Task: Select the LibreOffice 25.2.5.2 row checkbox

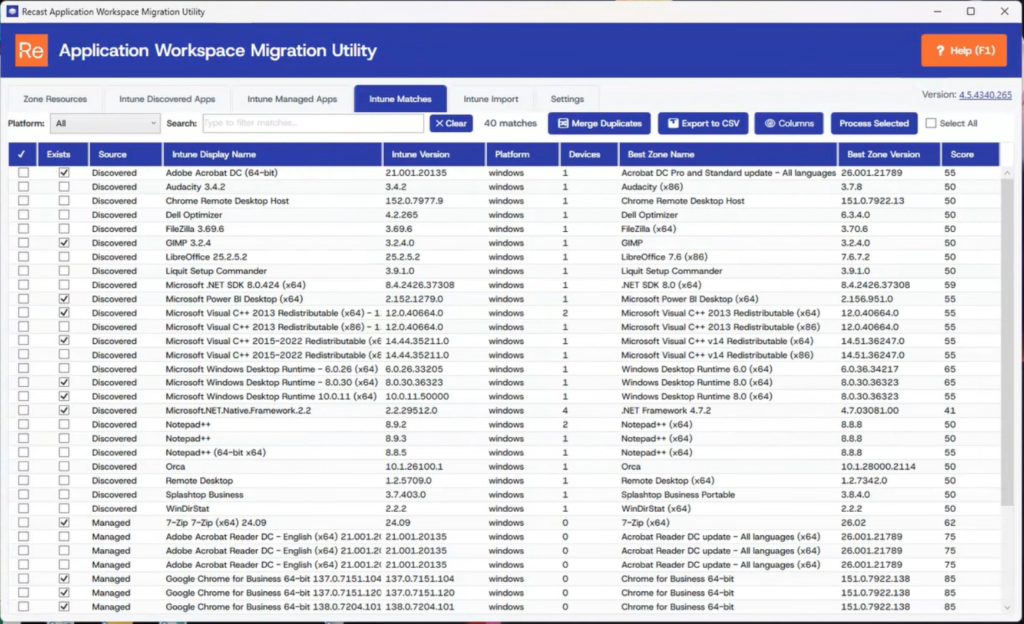Action: 24,257
